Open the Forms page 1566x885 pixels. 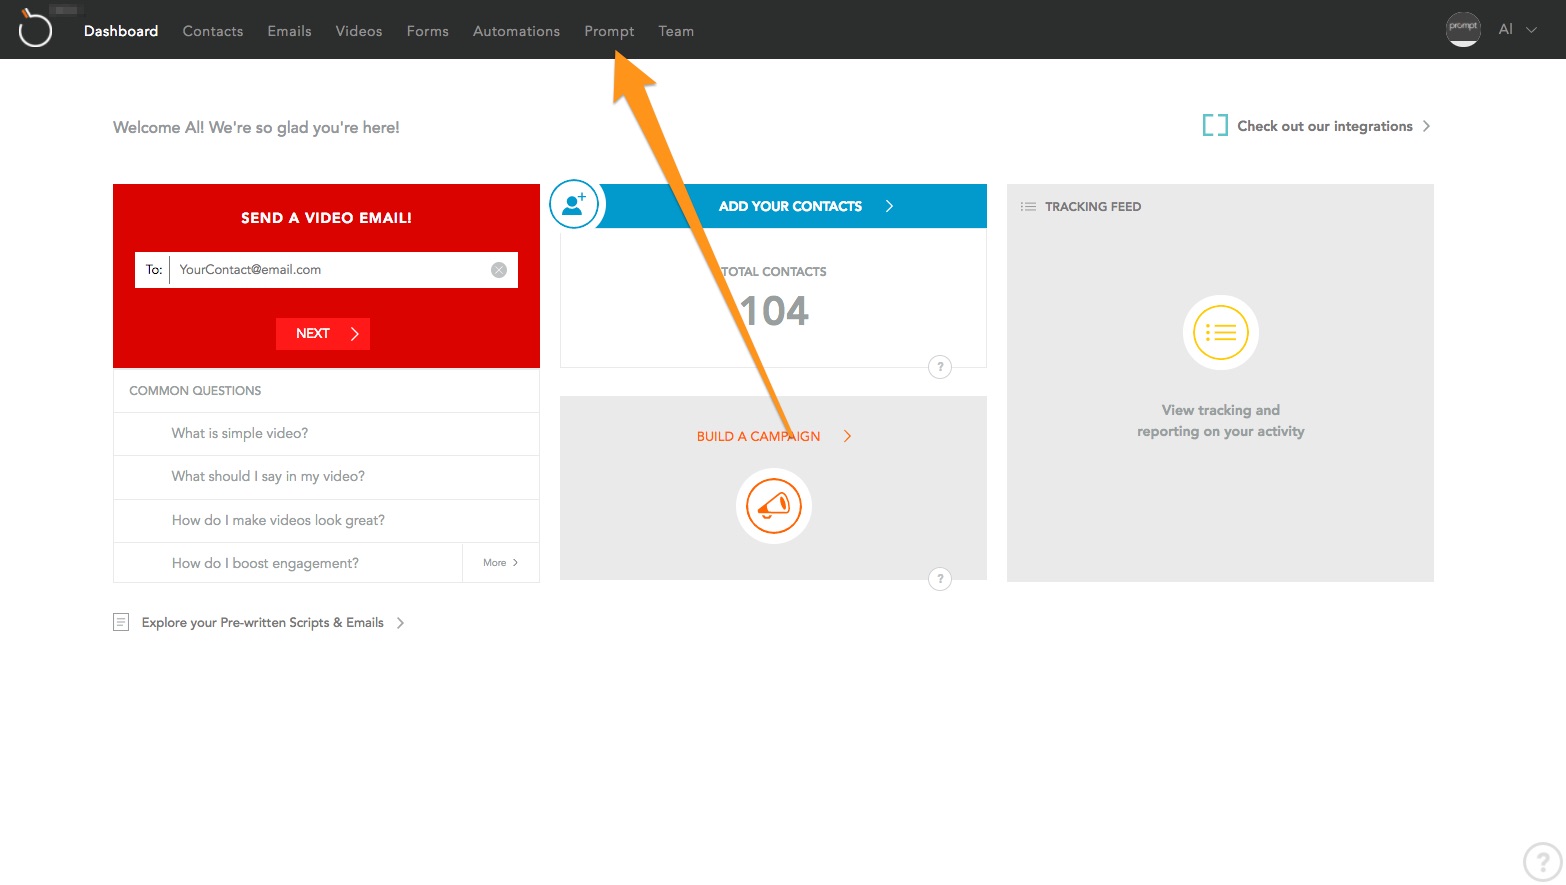click(x=427, y=31)
